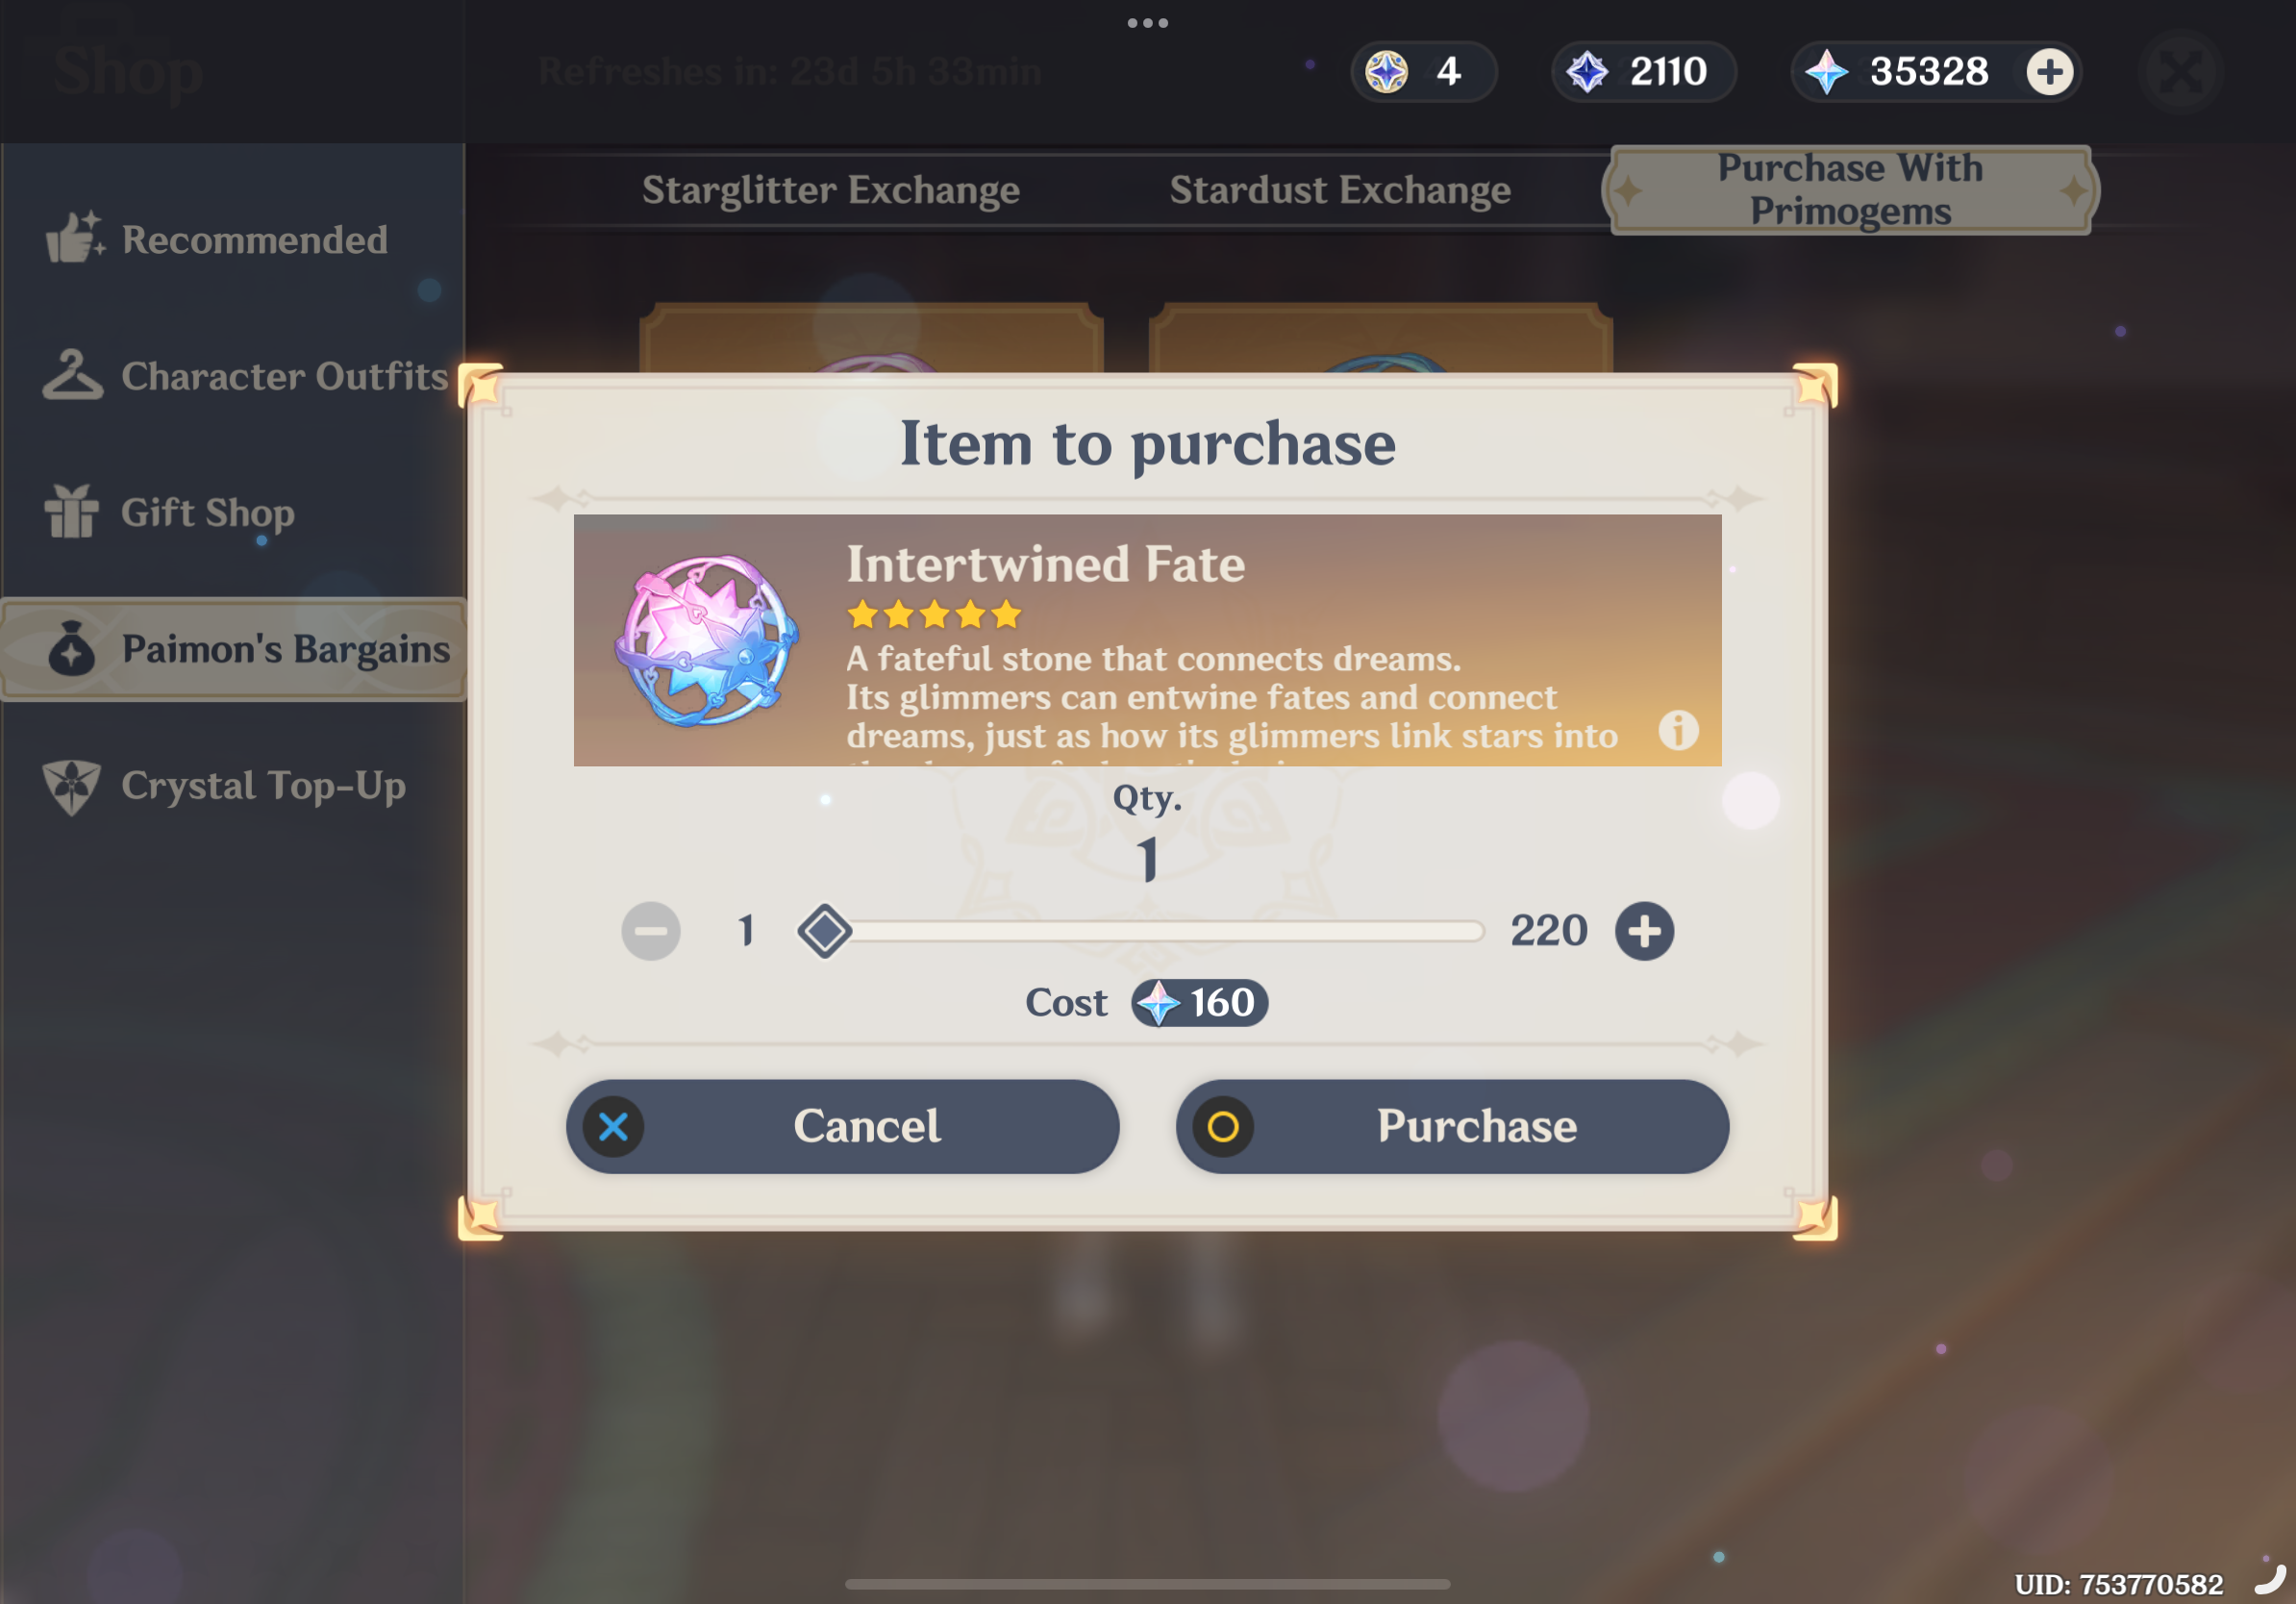2296x1604 pixels.
Task: Select Purchase With Primogems tab
Action: pos(1850,190)
